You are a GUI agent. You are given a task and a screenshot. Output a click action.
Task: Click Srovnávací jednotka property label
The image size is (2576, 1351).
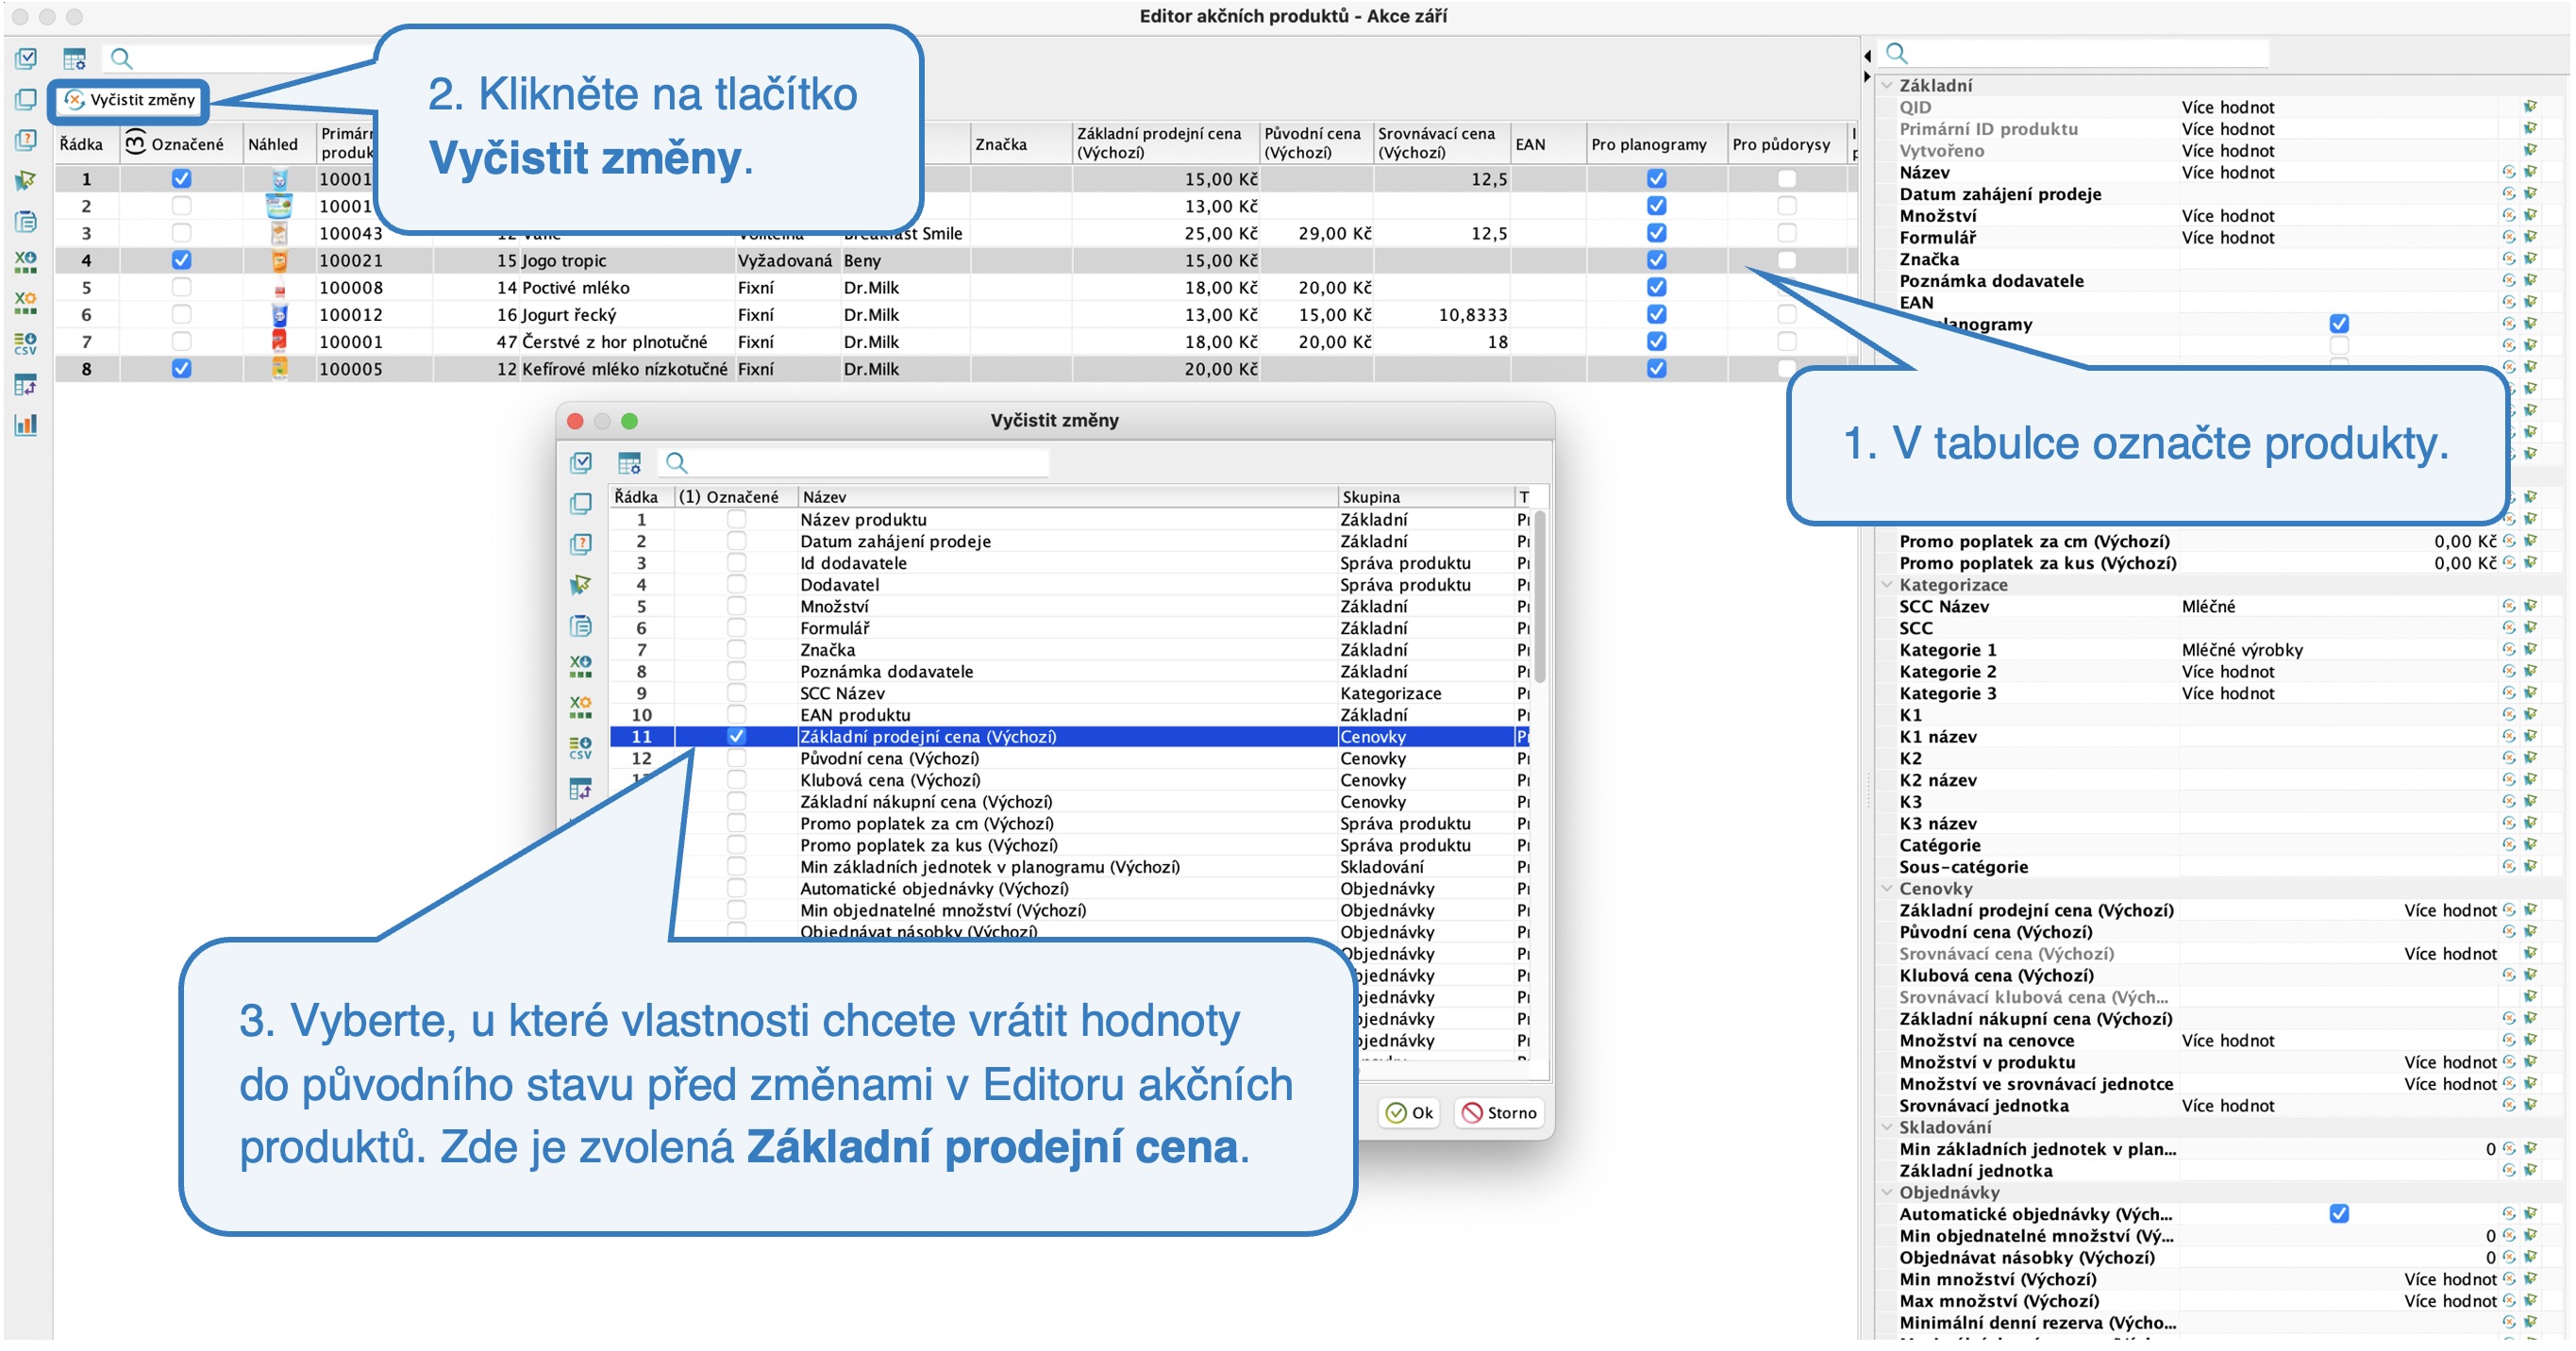tap(1983, 1106)
